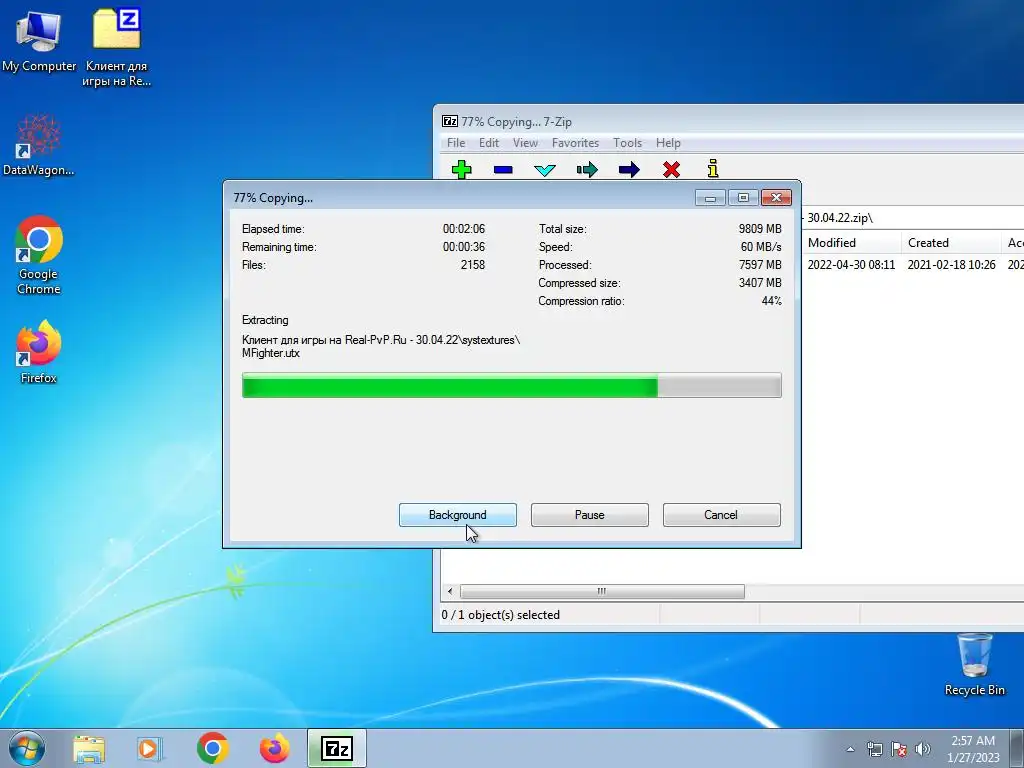Launch Chrome from the taskbar
The image size is (1024, 768).
click(212, 748)
